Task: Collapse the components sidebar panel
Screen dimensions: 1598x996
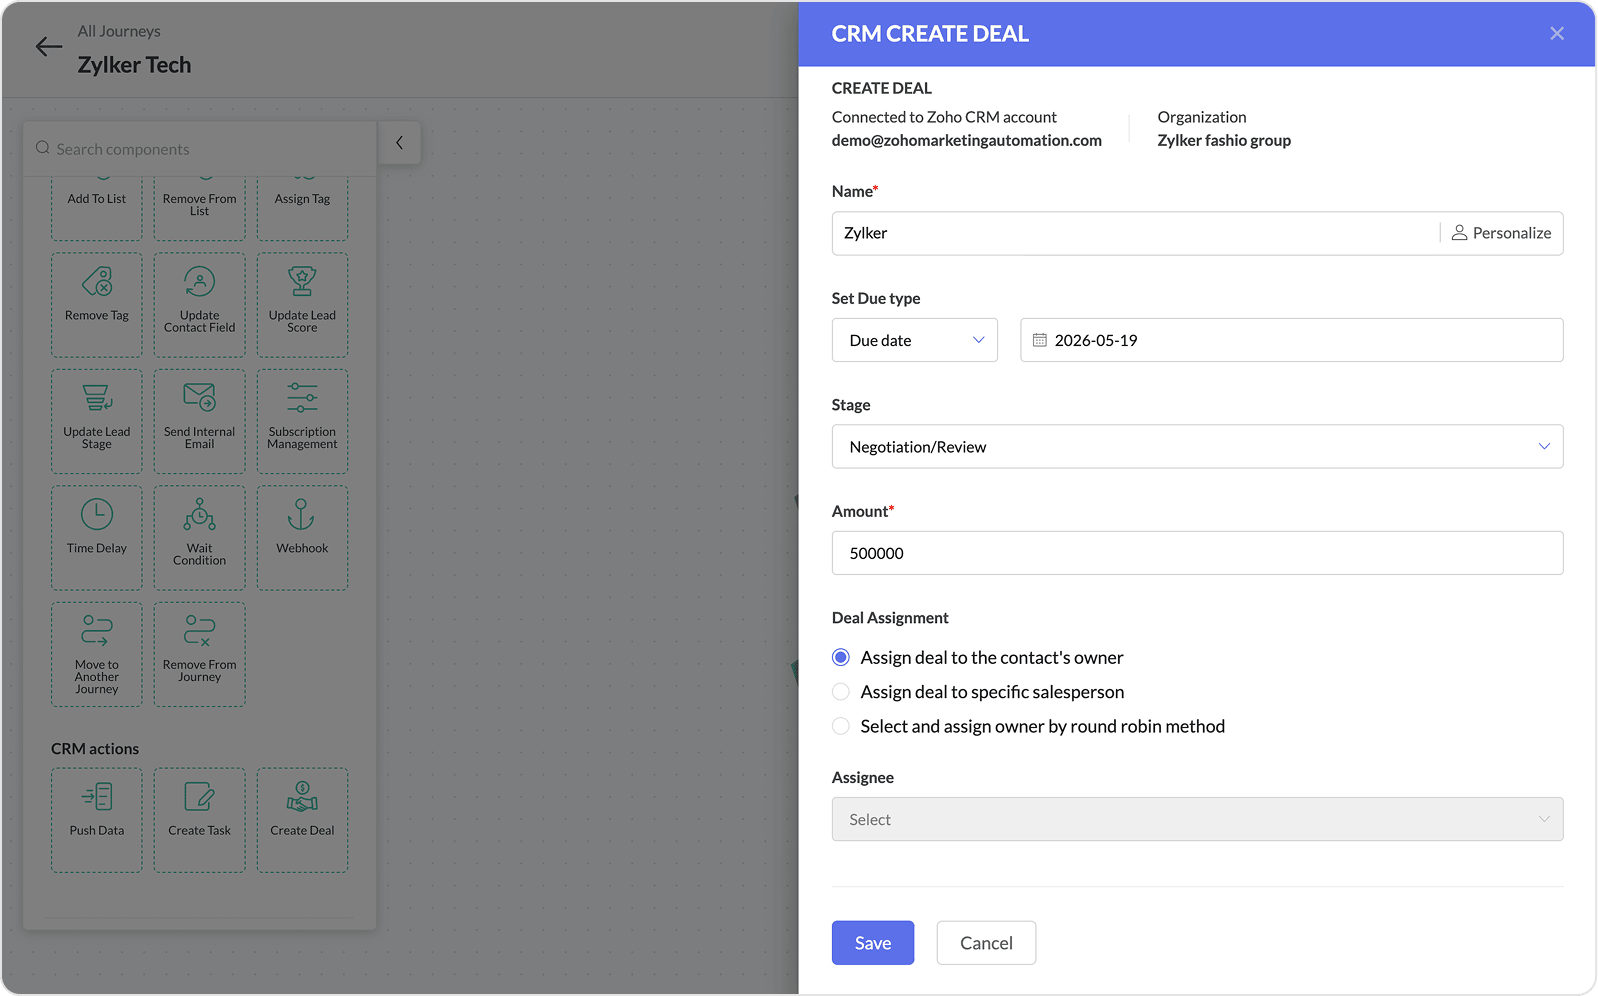Action: click(399, 143)
